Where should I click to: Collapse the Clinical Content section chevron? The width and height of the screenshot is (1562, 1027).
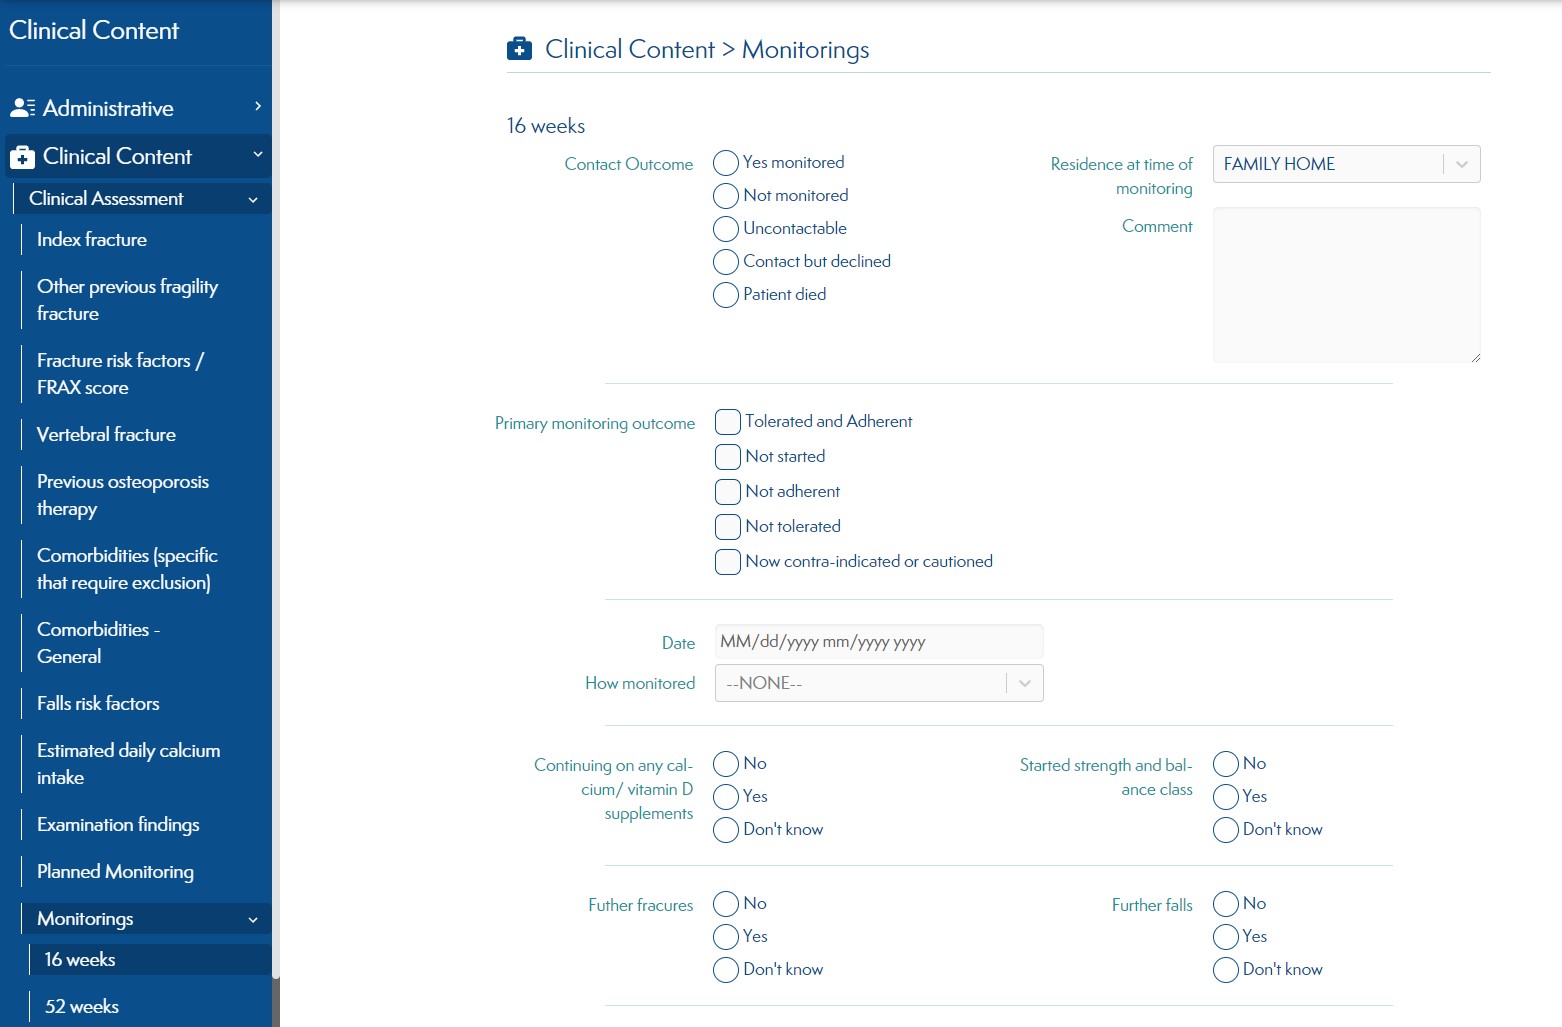tap(258, 155)
